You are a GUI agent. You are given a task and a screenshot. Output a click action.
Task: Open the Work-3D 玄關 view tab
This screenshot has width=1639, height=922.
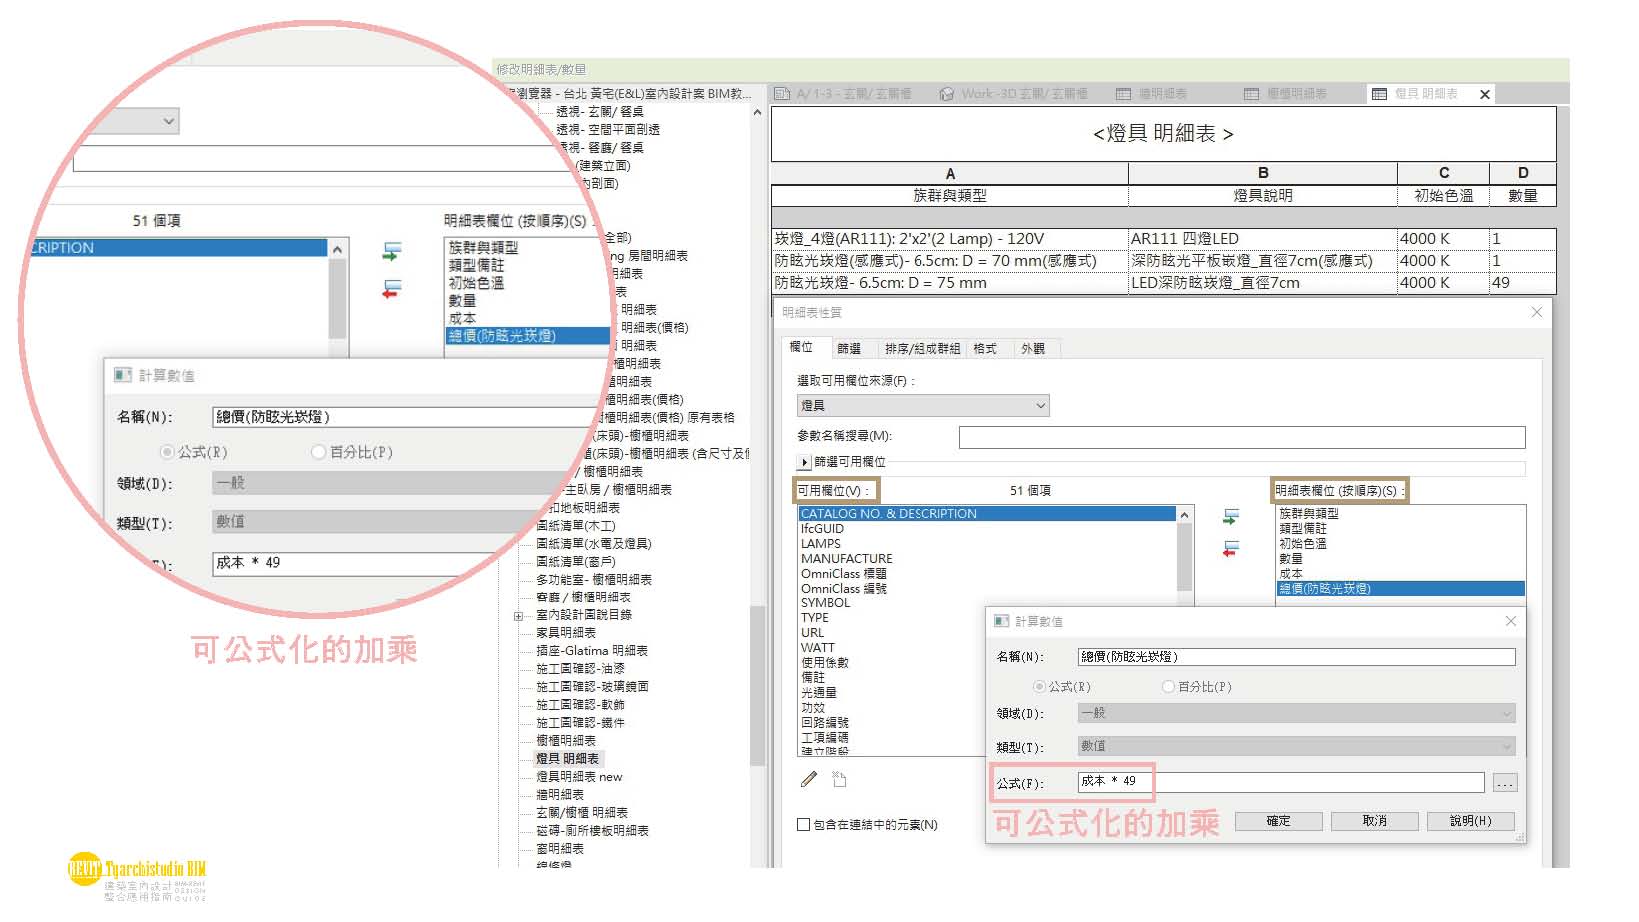tap(1013, 94)
